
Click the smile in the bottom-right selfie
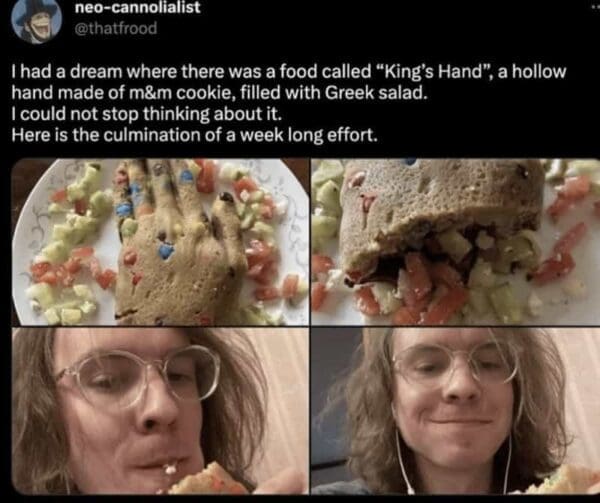460,421
